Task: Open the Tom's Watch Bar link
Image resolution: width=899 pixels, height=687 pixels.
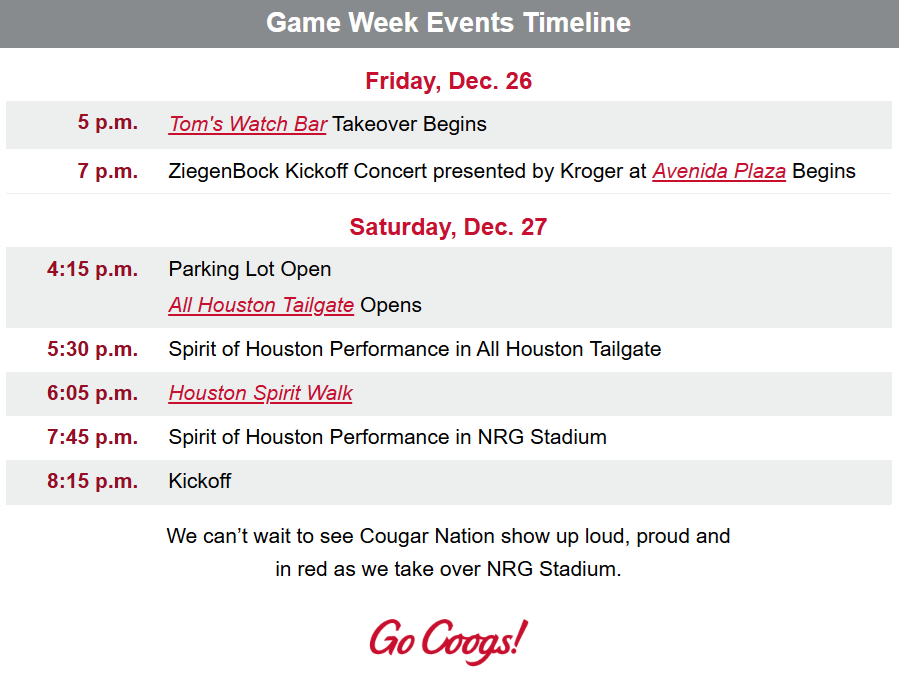Action: pyautogui.click(x=247, y=125)
